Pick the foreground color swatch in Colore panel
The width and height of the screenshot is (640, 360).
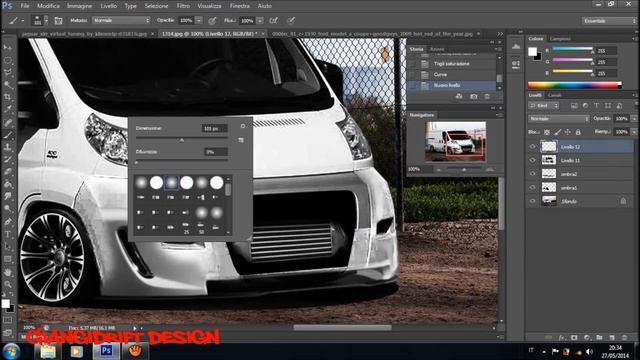pos(532,52)
